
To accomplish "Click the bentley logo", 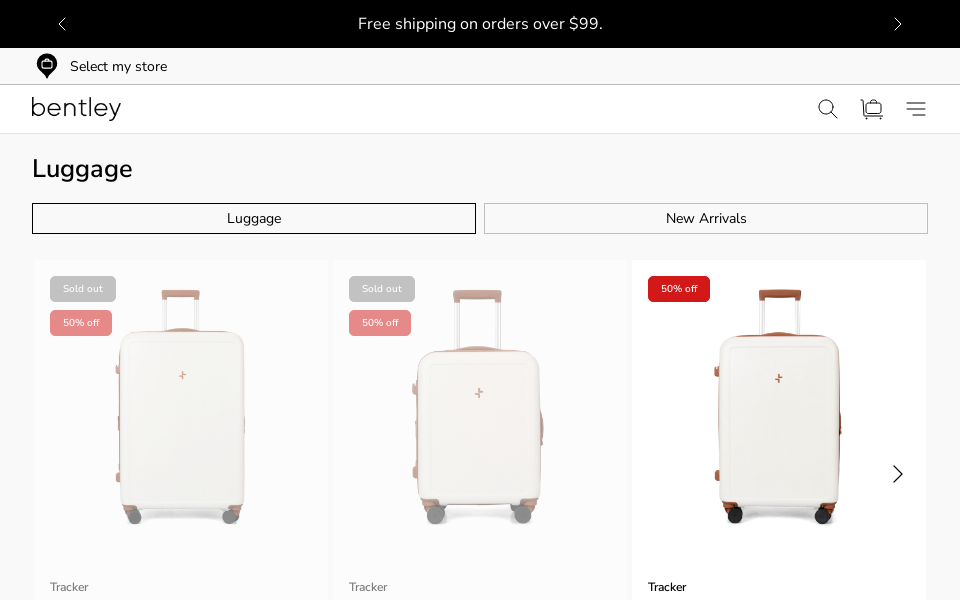I will pos(76,109).
